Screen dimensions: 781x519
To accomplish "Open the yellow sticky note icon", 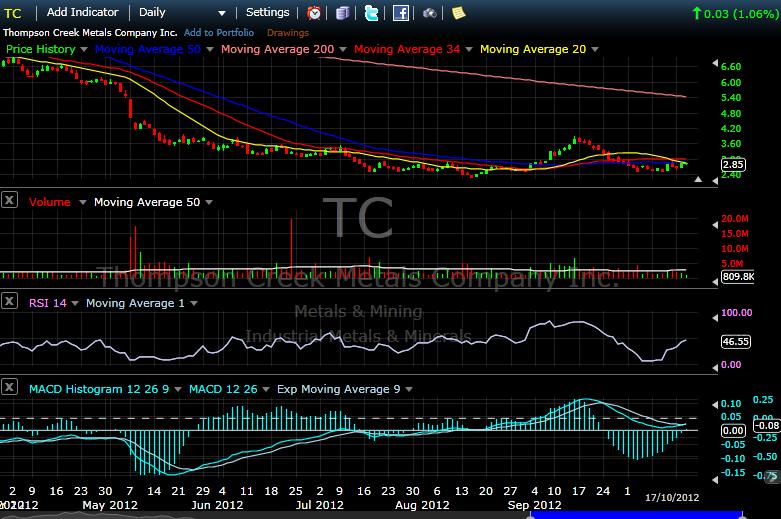I will click(458, 13).
